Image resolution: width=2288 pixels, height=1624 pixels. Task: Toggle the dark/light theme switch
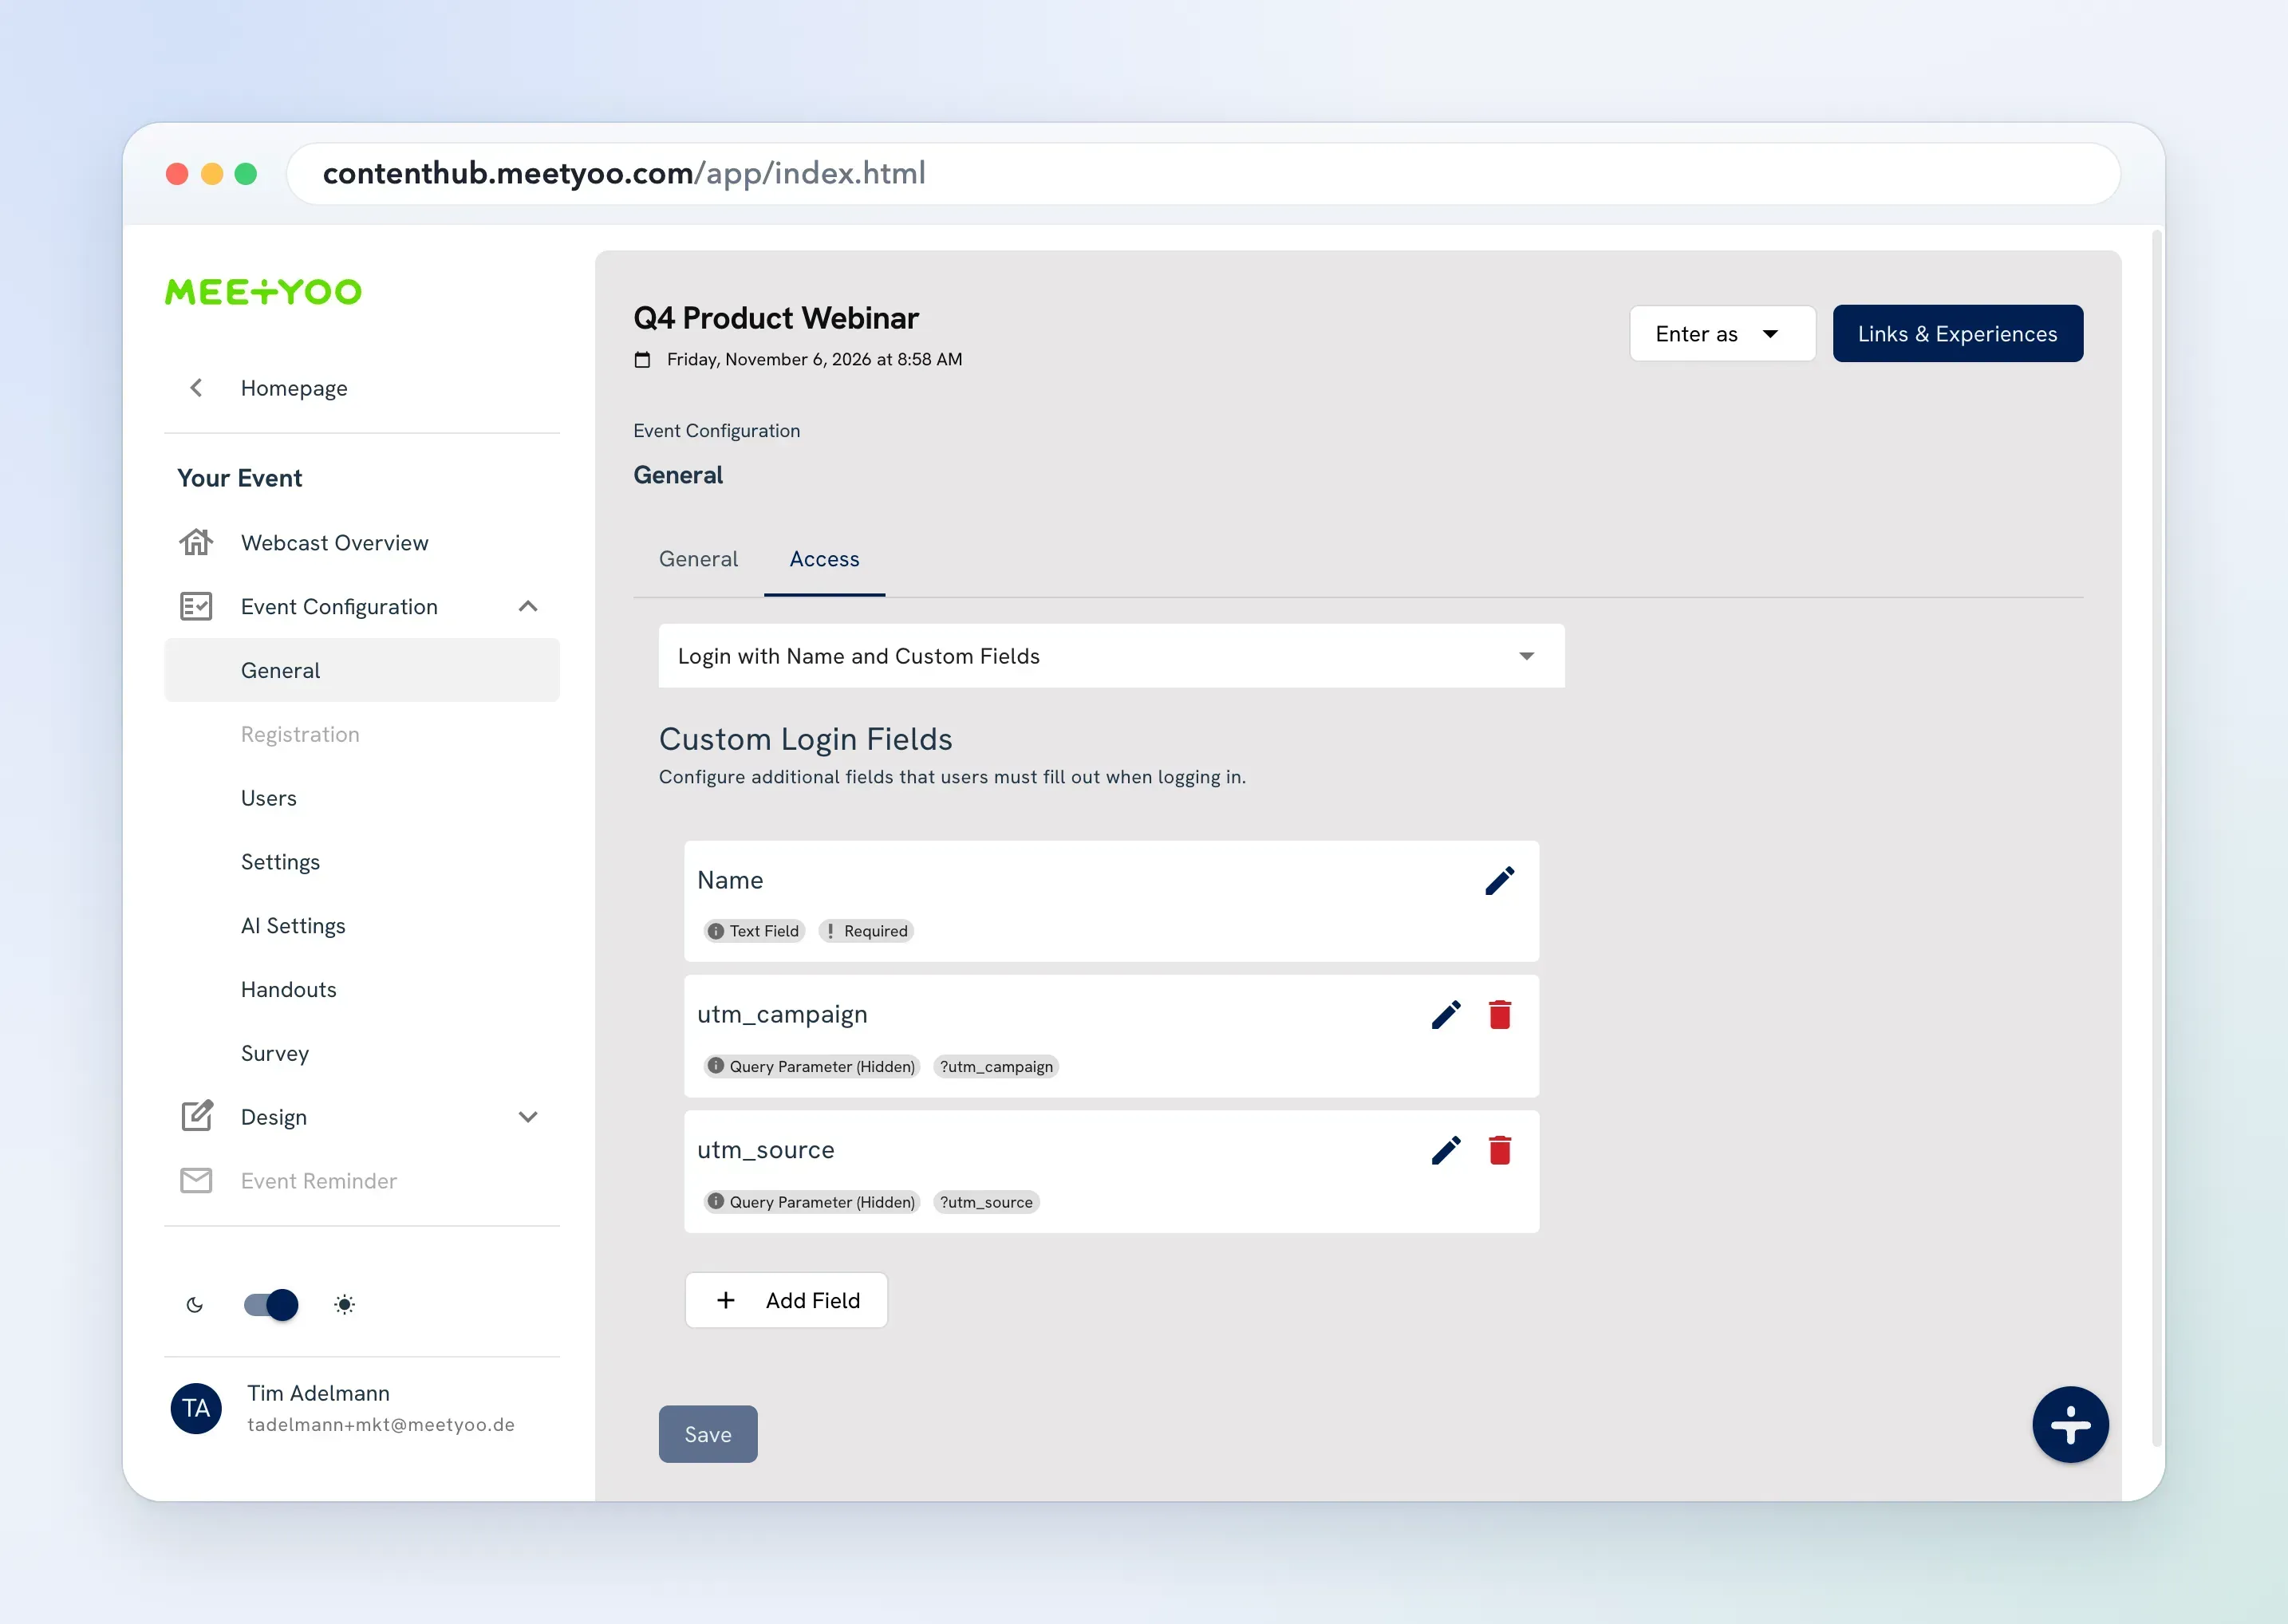pyautogui.click(x=271, y=1305)
